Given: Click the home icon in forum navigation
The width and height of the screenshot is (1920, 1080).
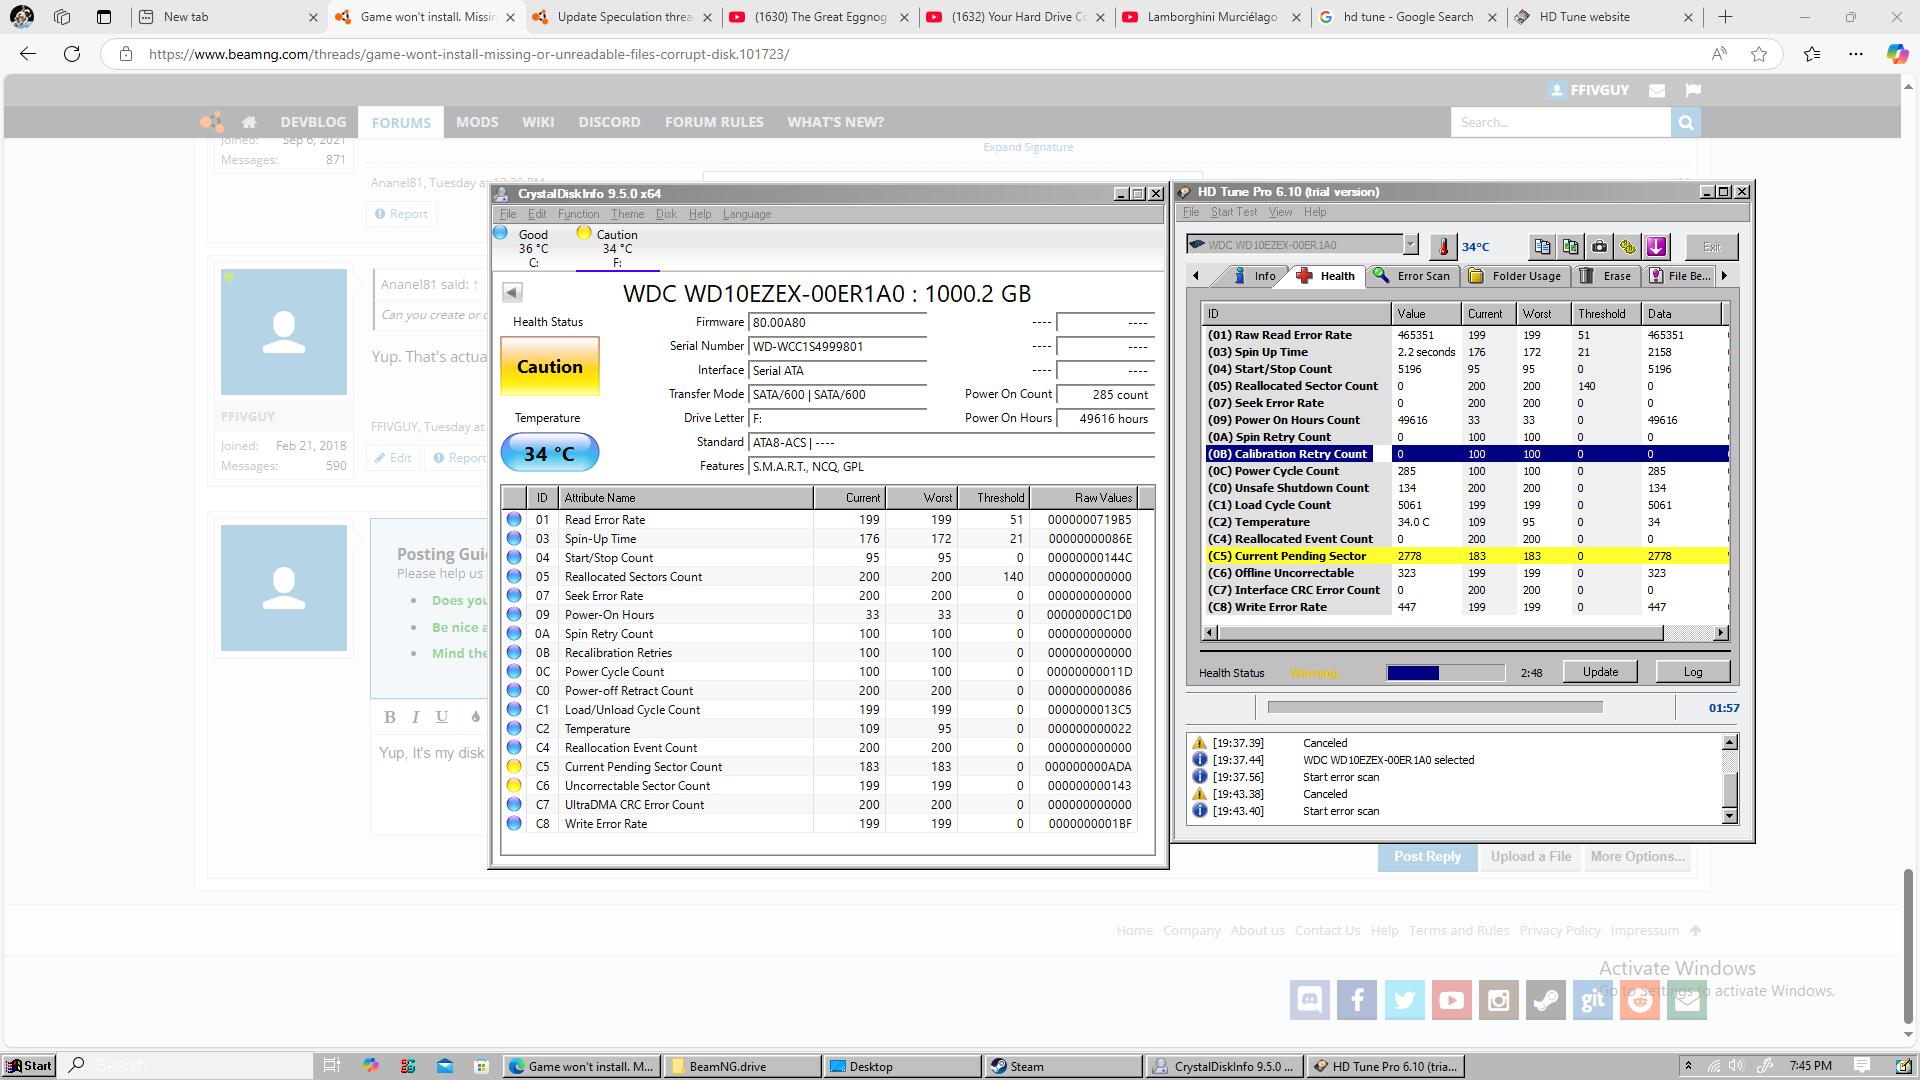Looking at the screenshot, I should [x=249, y=122].
